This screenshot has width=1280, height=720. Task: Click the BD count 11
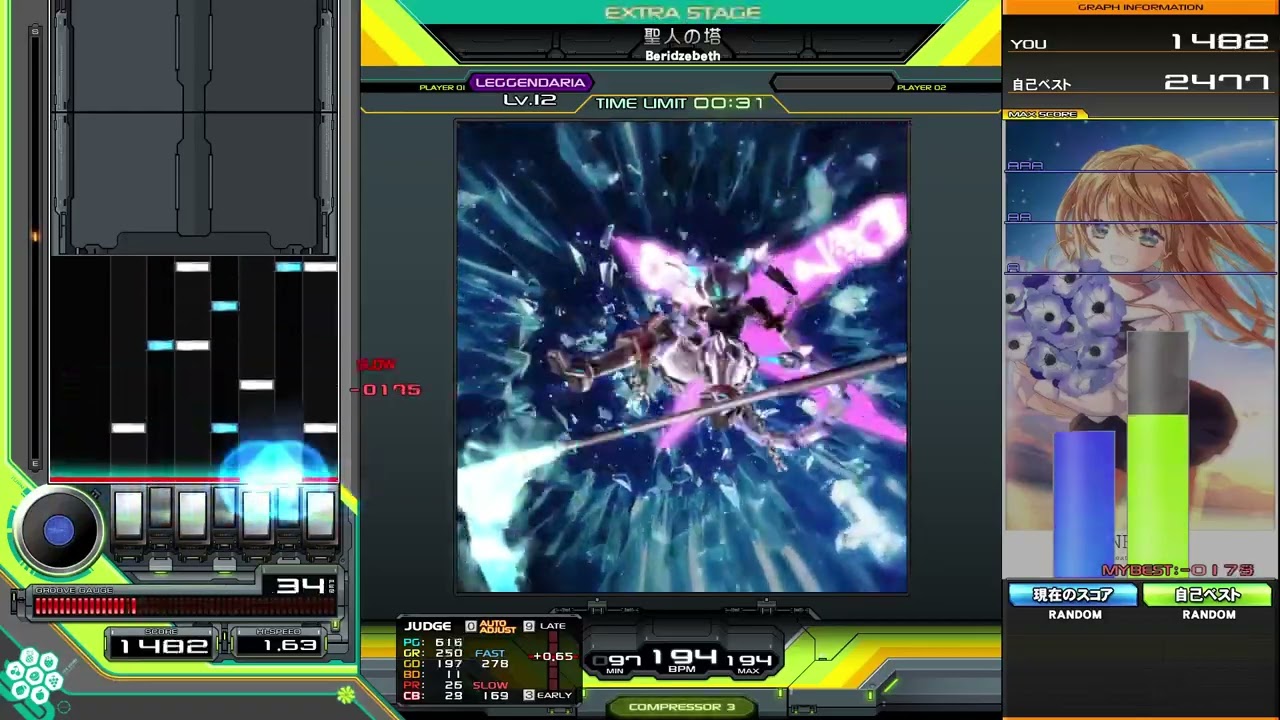pyautogui.click(x=455, y=675)
